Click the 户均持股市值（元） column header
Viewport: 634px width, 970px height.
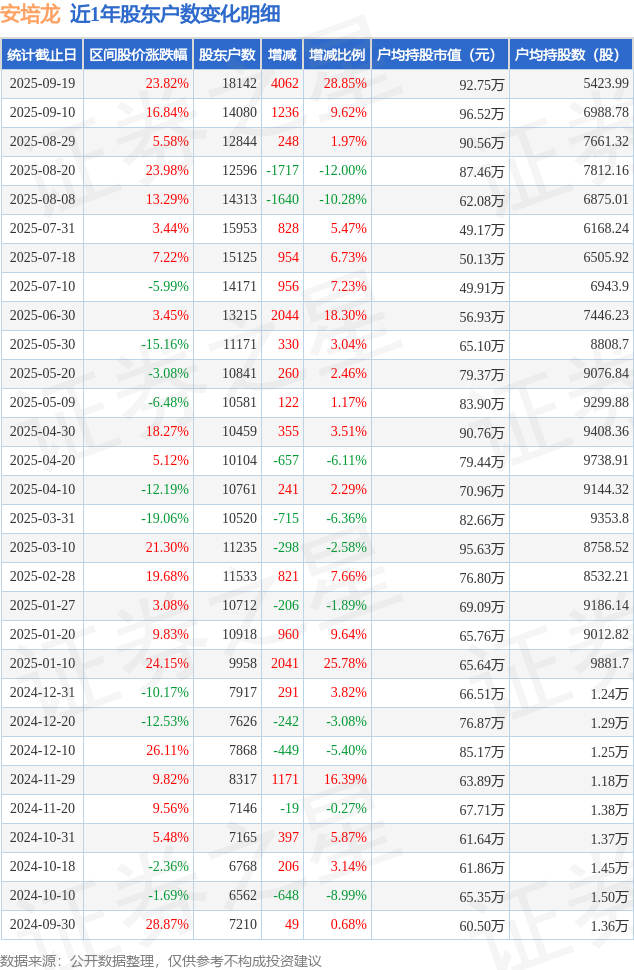pos(440,55)
